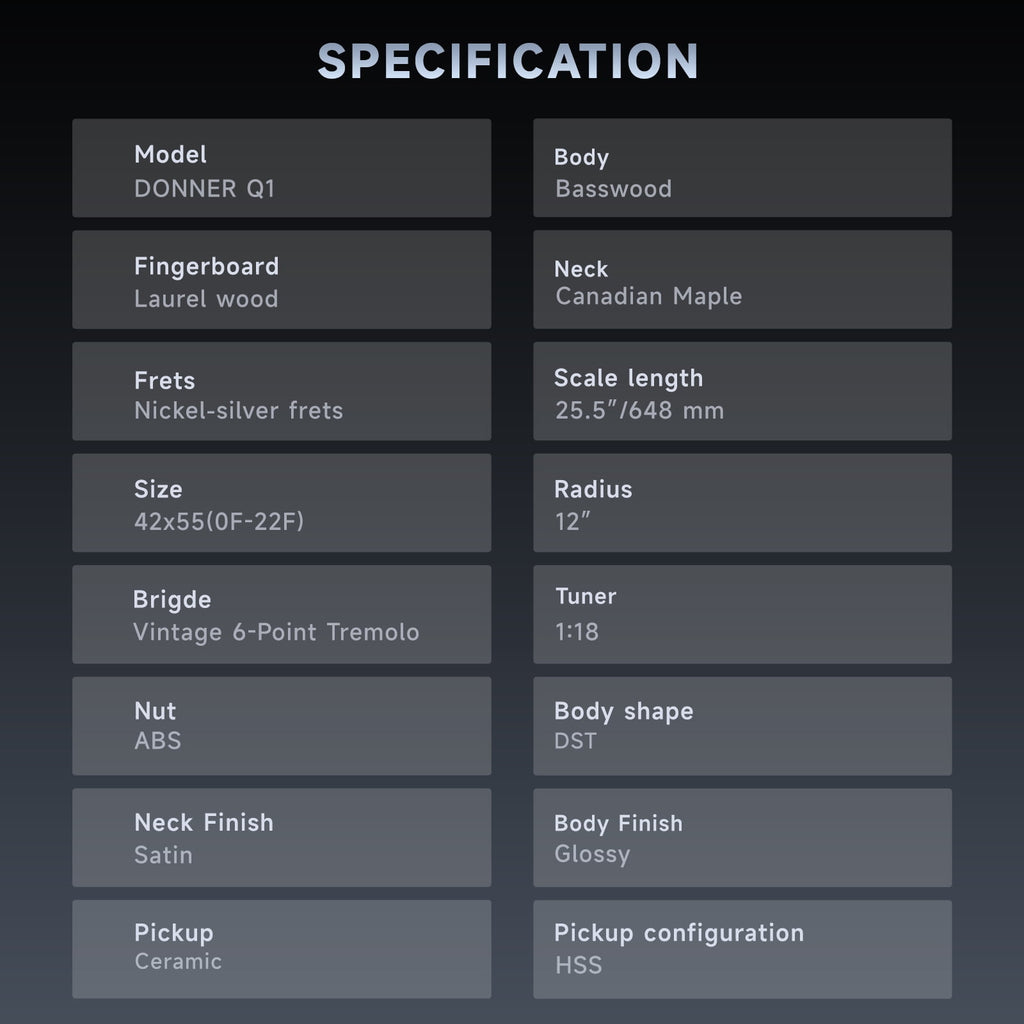Select the Model DONNER Q1 card
The height and width of the screenshot is (1024, 1024).
pos(281,168)
